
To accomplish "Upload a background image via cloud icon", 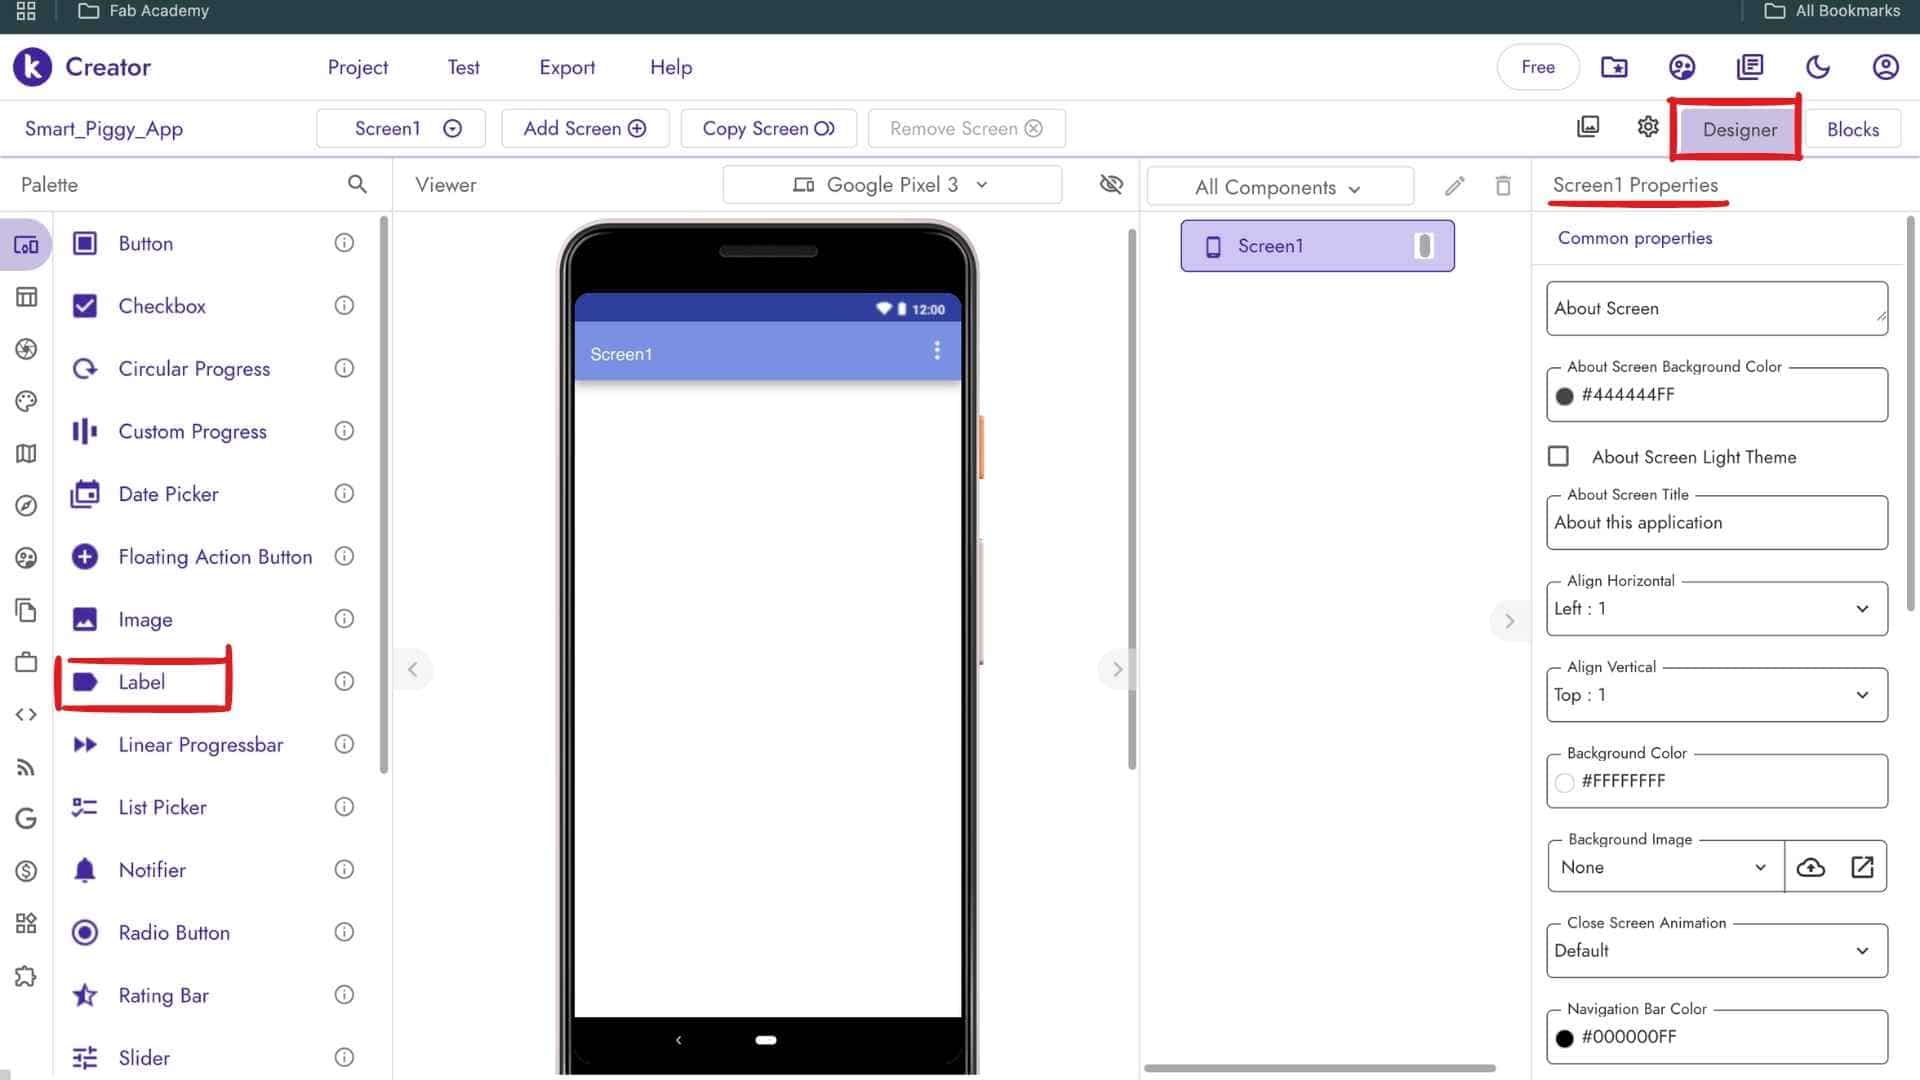I will 1811,867.
